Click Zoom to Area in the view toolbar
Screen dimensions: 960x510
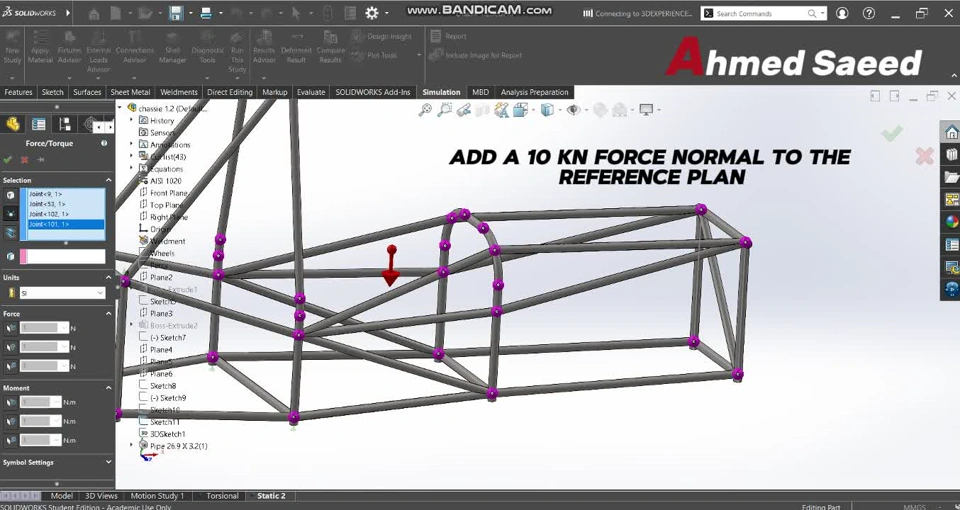[445, 110]
